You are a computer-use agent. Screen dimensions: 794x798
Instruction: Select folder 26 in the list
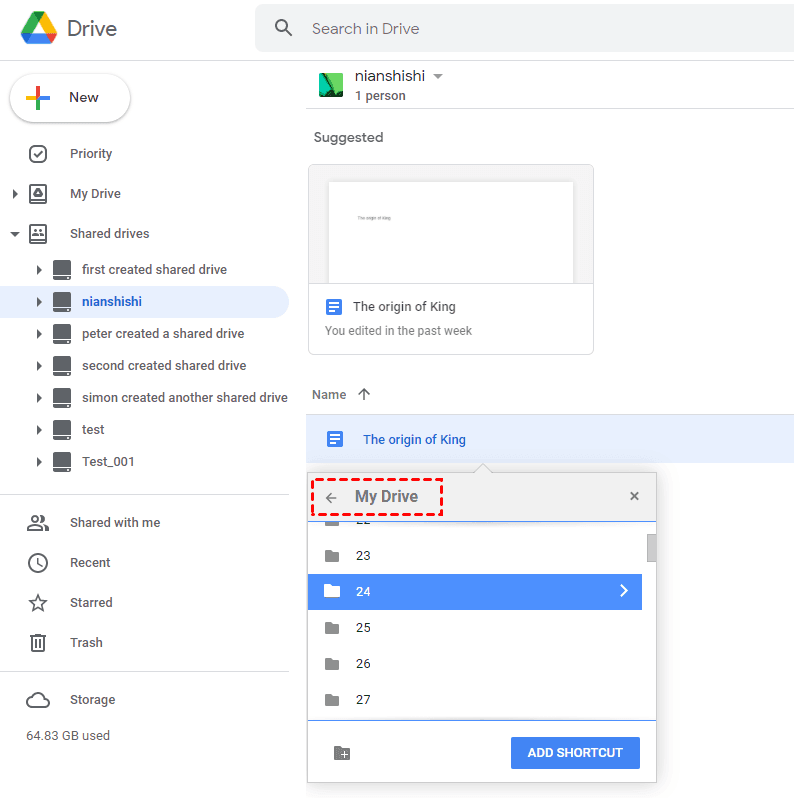point(363,664)
